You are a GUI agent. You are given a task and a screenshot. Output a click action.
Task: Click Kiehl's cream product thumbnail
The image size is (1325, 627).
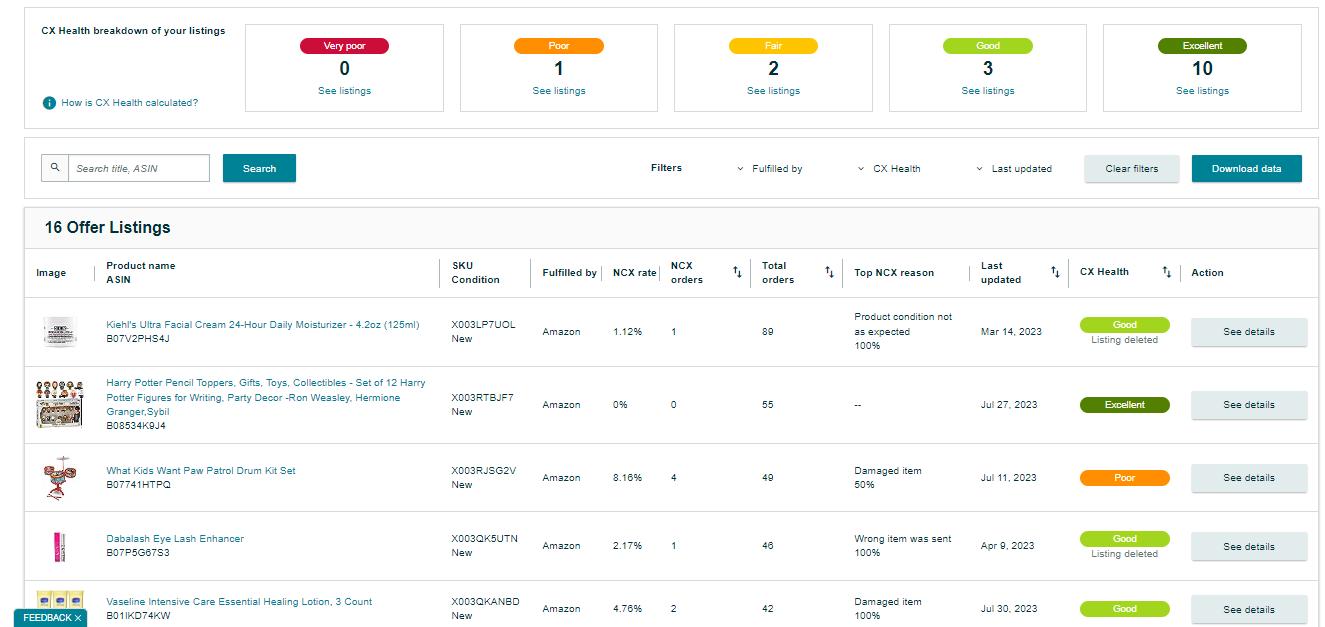pyautogui.click(x=59, y=331)
